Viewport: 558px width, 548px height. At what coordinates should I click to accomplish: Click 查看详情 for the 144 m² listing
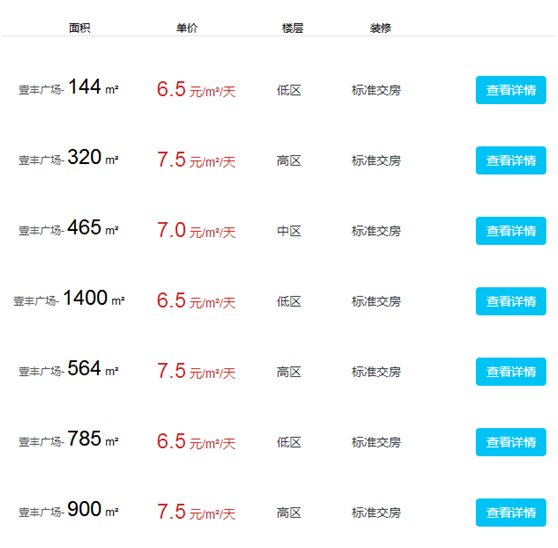click(x=511, y=90)
